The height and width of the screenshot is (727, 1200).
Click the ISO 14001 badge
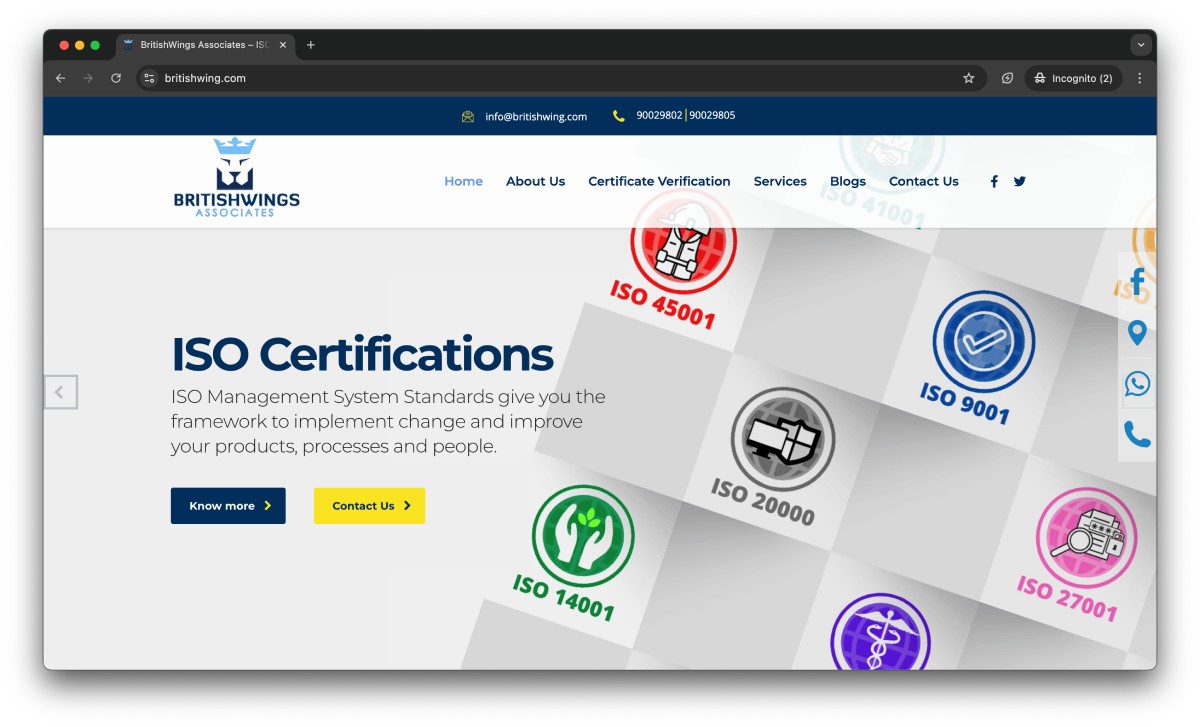point(575,553)
